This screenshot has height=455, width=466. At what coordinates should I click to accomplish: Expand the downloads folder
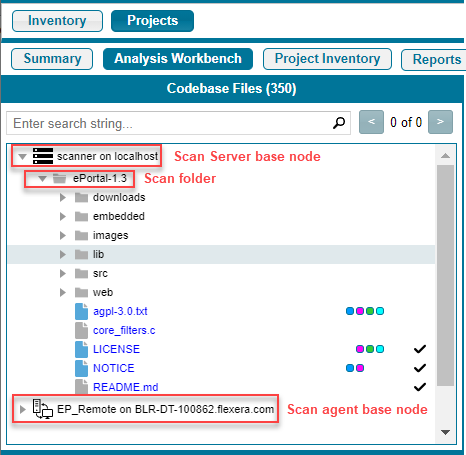[63, 197]
